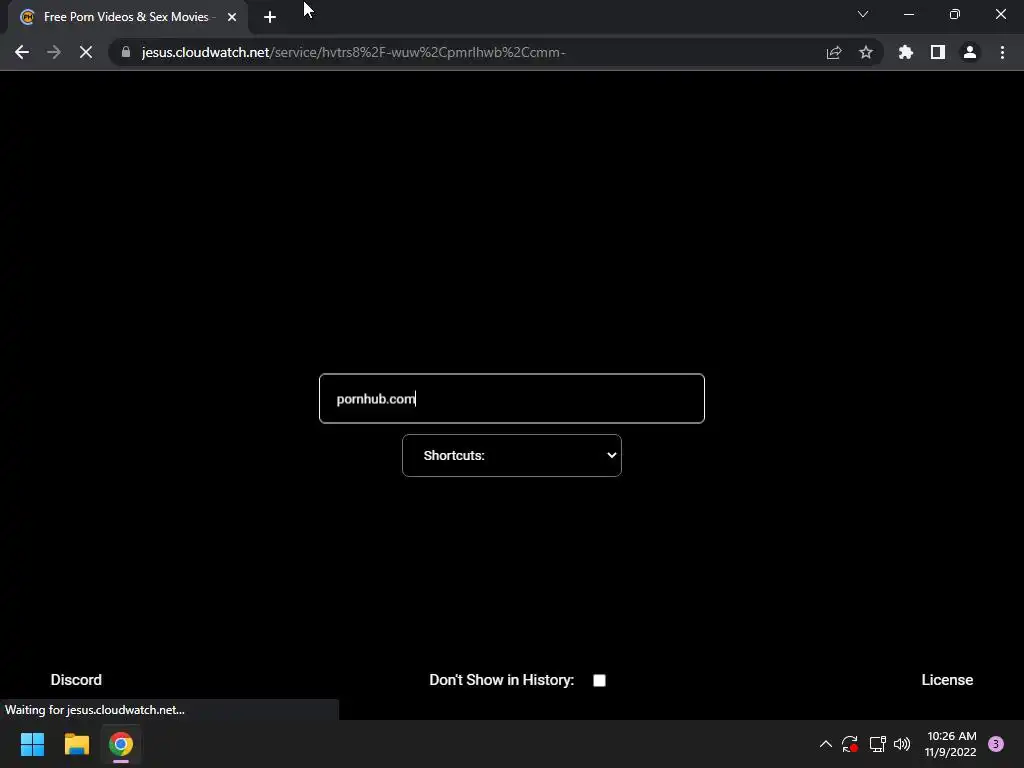Viewport: 1024px width, 768px height.
Task: Open the tab search chevron
Action: [863, 14]
